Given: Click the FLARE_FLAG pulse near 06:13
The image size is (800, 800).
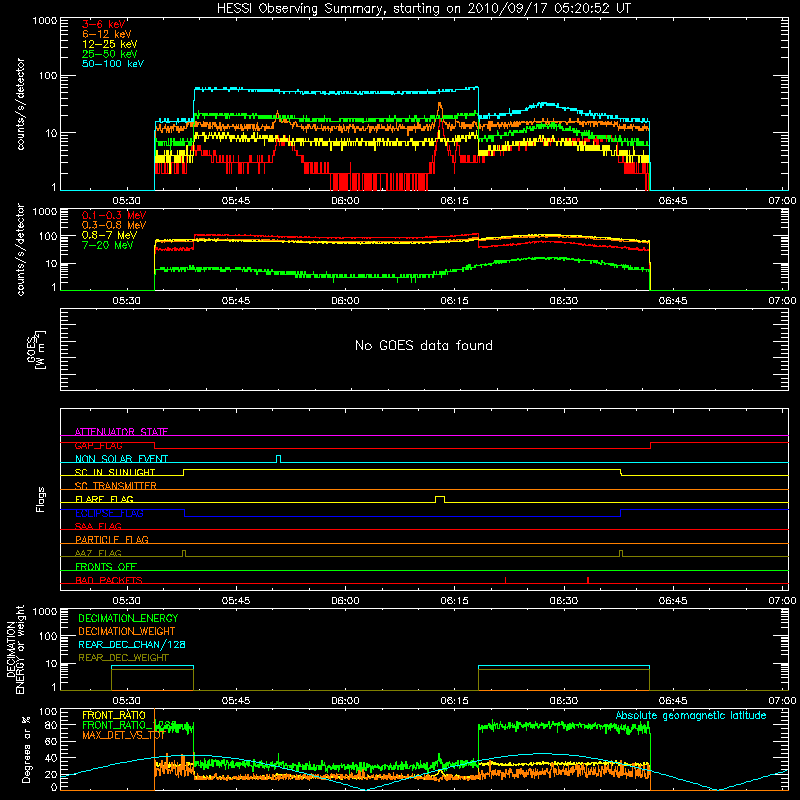Looking at the screenshot, I should (x=440, y=499).
